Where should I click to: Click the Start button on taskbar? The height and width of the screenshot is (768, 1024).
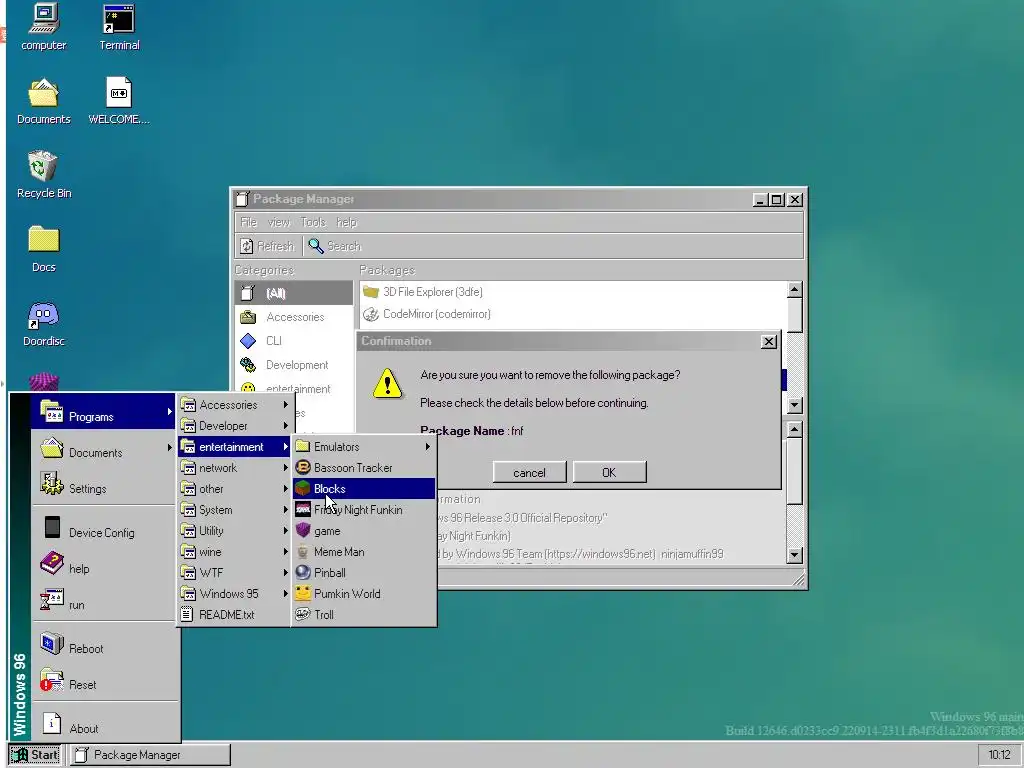click(35, 754)
